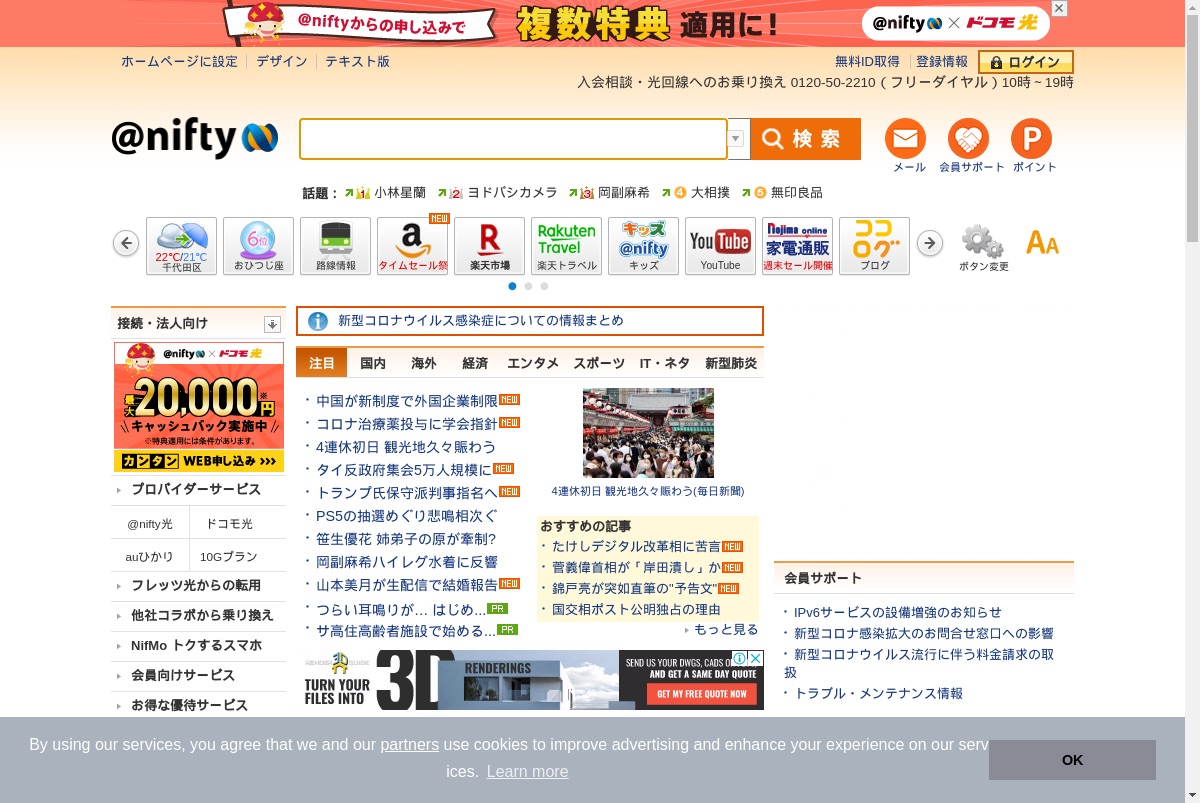Open the テキスト版 link
Viewport: 1200px width, 803px height.
(x=357, y=62)
